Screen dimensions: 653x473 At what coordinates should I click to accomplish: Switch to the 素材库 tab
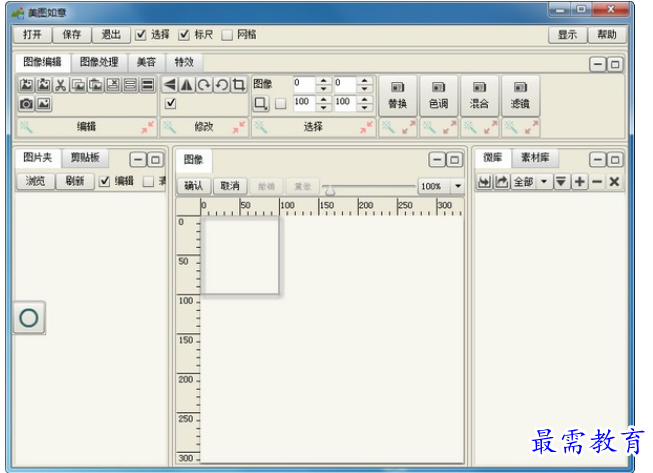tap(535, 157)
